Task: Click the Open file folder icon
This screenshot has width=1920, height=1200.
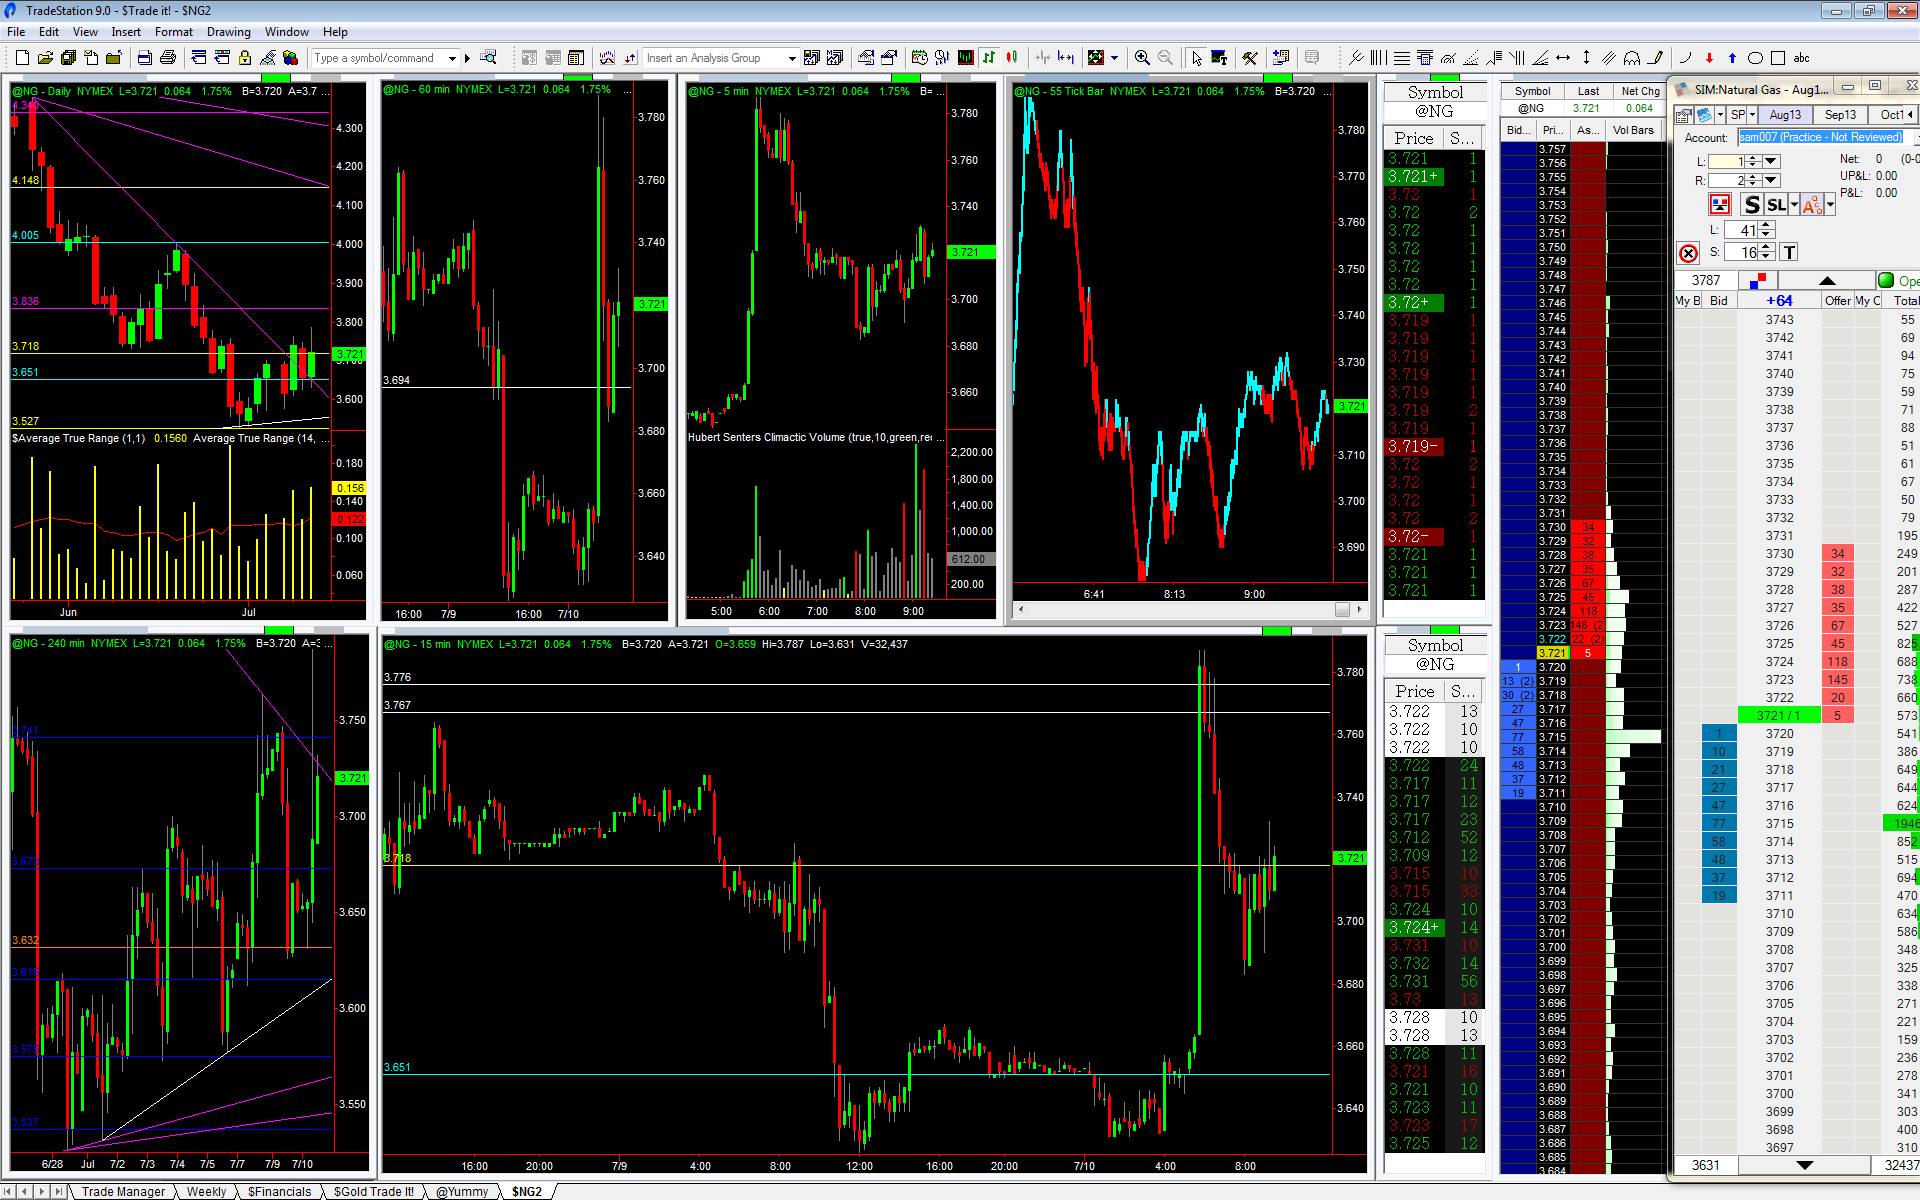Action: tap(45, 58)
